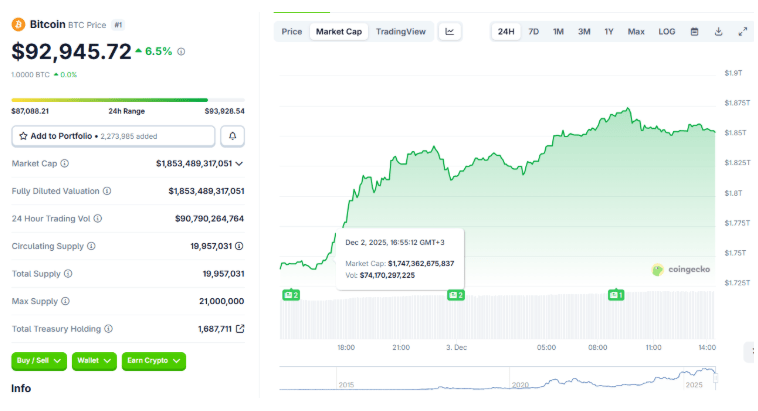758x411 pixels.
Task: Click the orange Bitcoin logo icon
Action: (18, 22)
